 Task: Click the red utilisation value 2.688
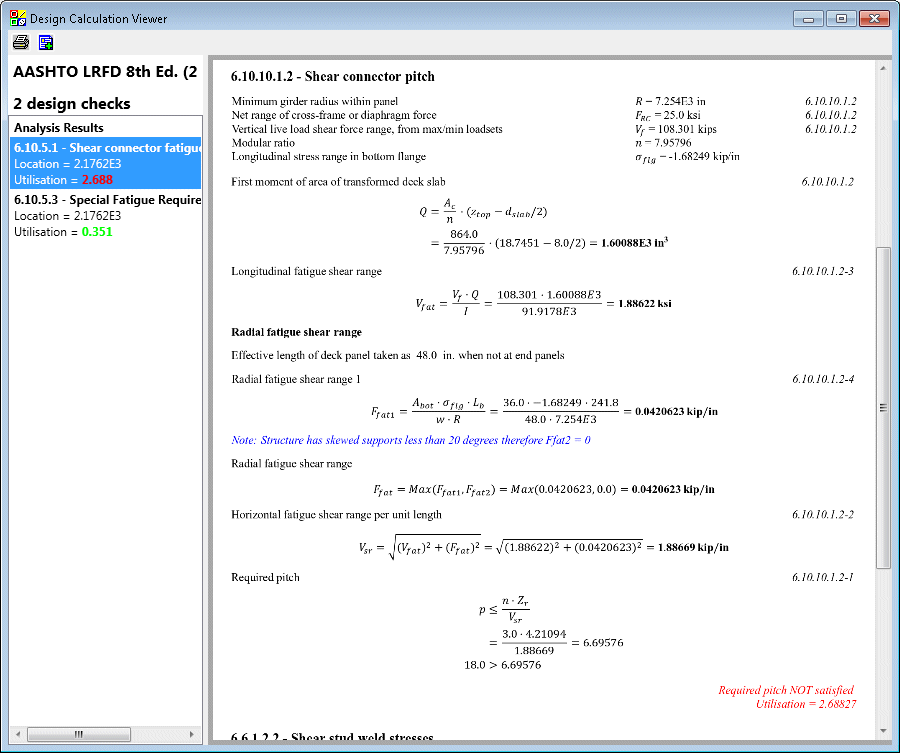(x=99, y=180)
